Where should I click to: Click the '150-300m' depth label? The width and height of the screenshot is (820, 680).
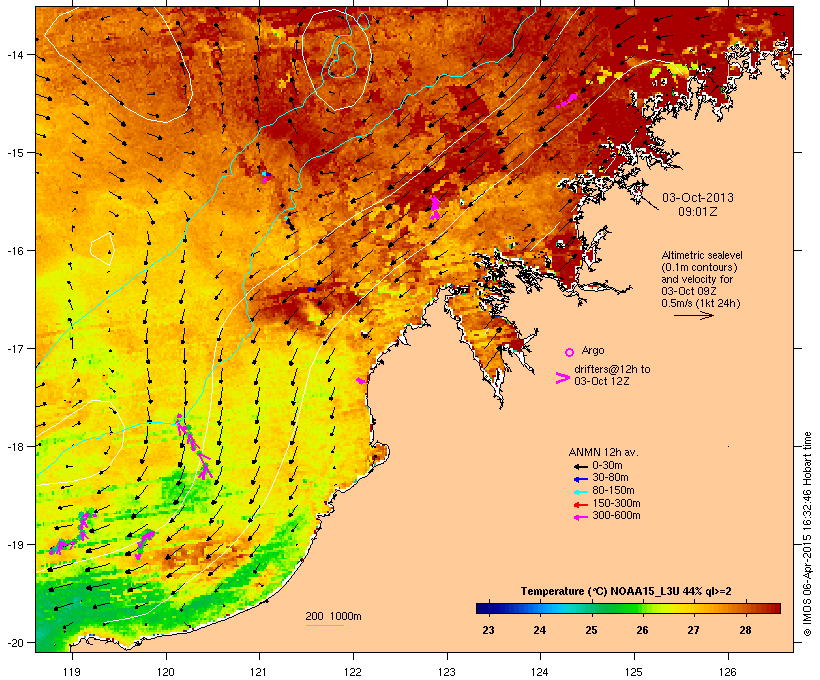pyautogui.click(x=616, y=503)
